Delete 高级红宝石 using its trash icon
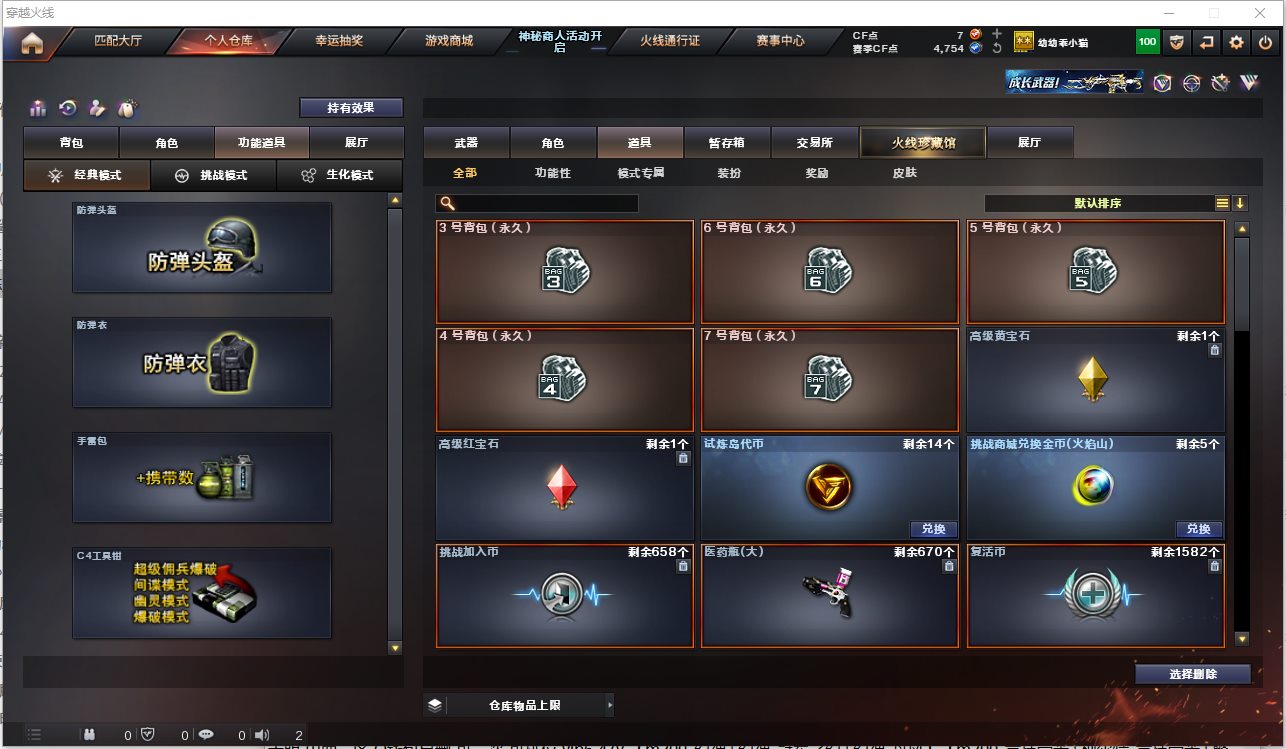Image resolution: width=1286 pixels, height=749 pixels. coord(683,458)
